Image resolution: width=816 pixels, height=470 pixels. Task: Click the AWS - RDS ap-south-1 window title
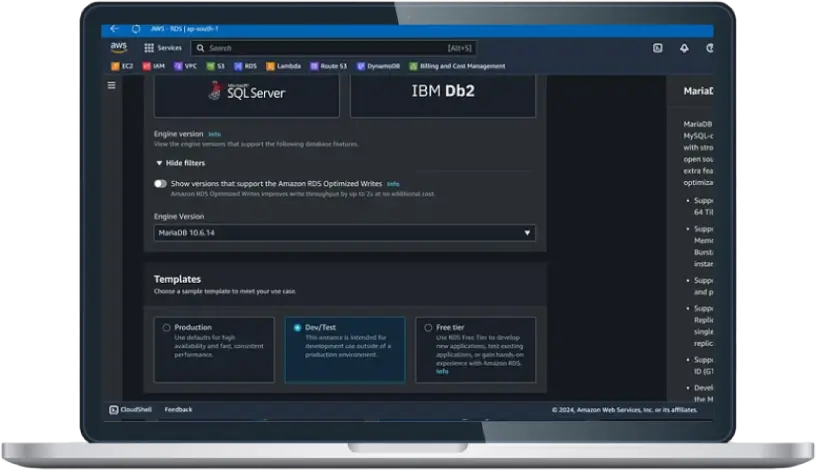point(184,29)
